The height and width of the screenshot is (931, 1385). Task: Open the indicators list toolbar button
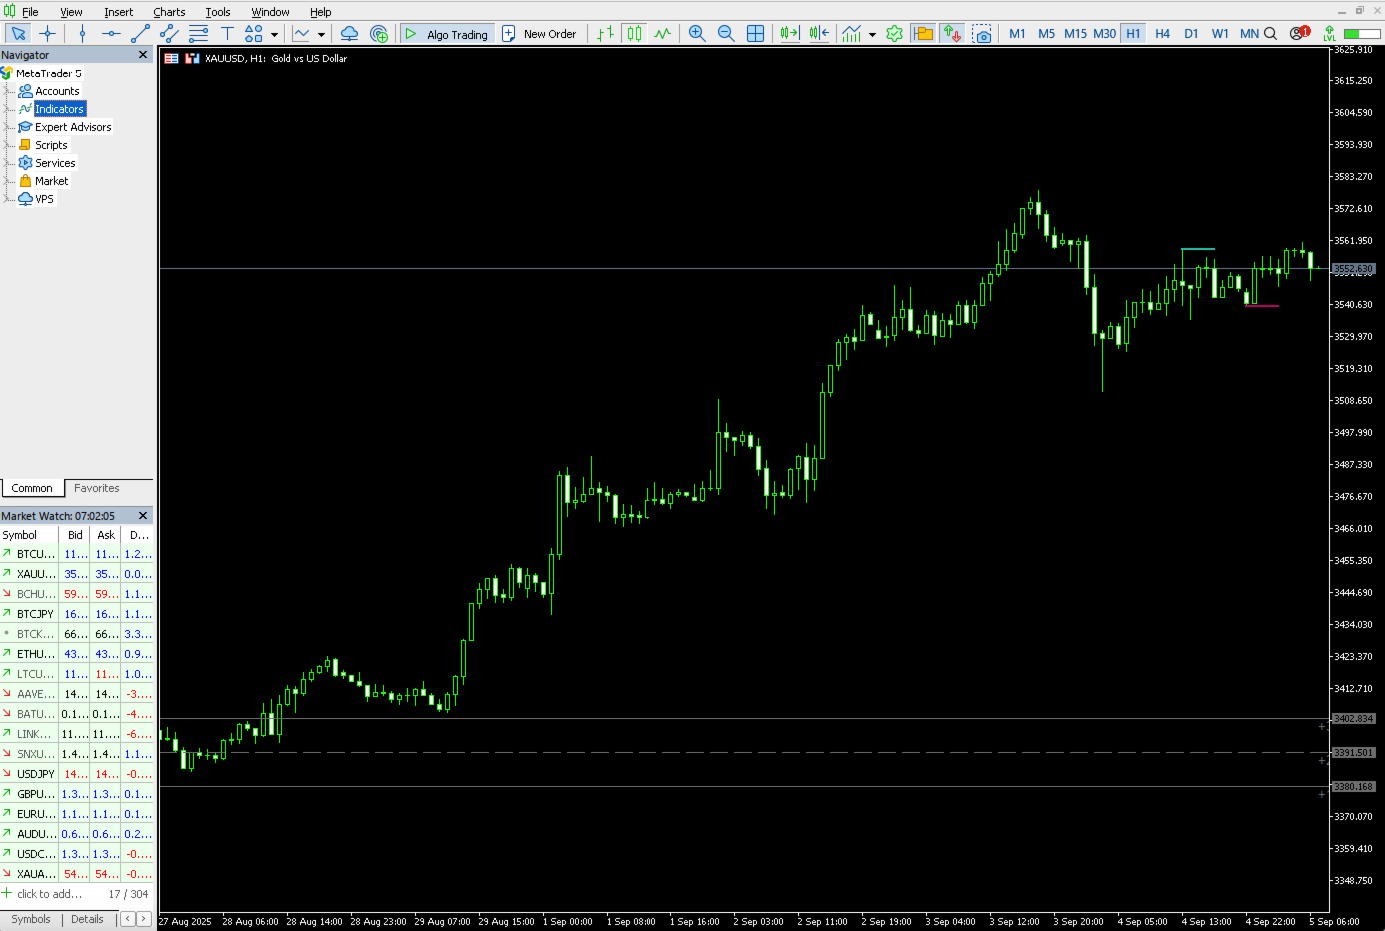(301, 33)
